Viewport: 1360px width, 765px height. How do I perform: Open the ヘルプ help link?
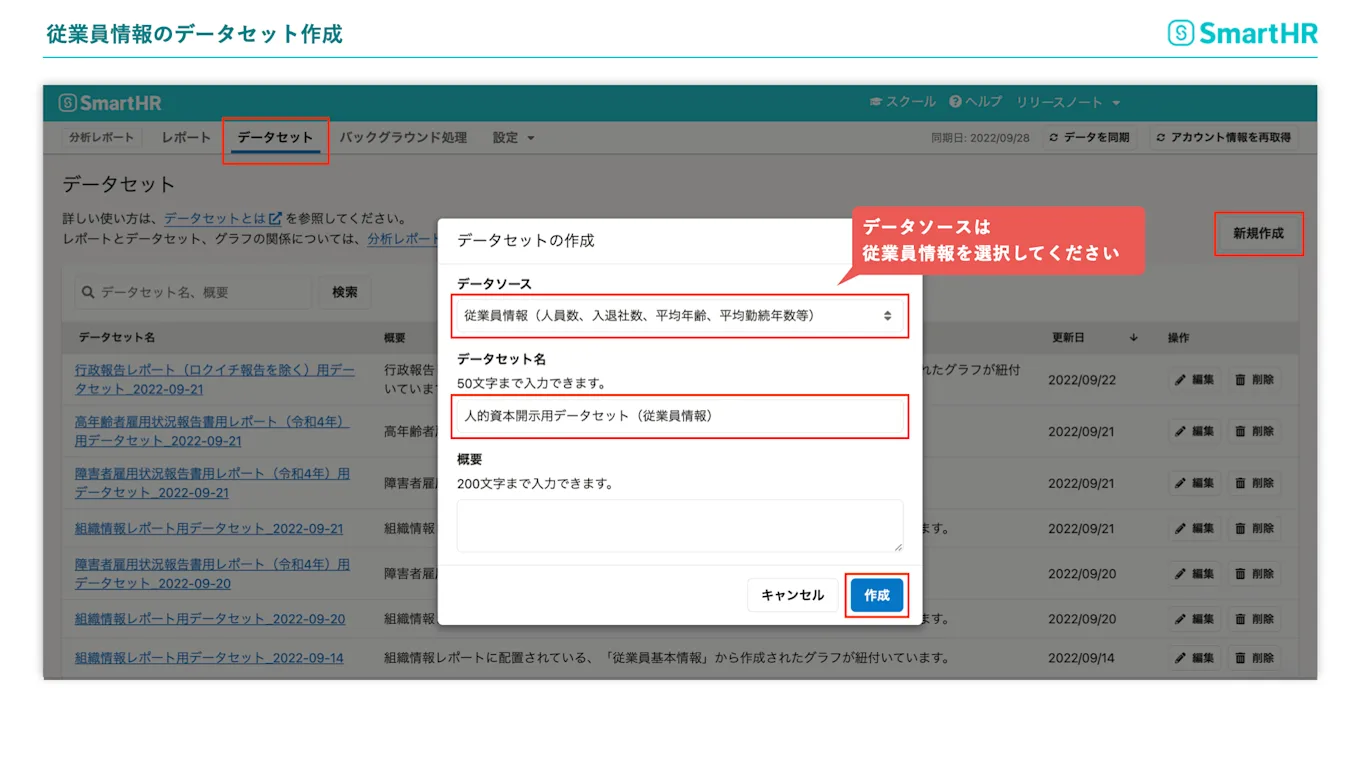coord(975,102)
